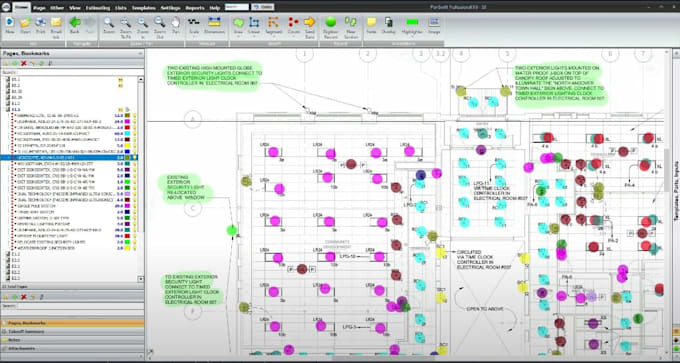The height and width of the screenshot is (363, 680).
Task: Click yellow swatch for Weatherproof Junction Box
Action: click(127, 248)
